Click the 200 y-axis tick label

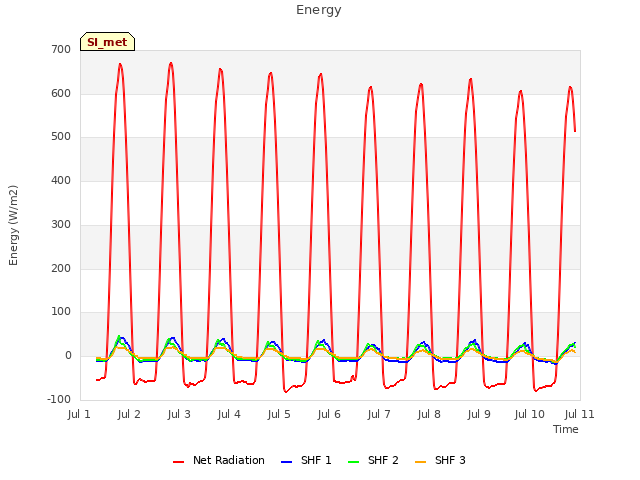(61, 269)
